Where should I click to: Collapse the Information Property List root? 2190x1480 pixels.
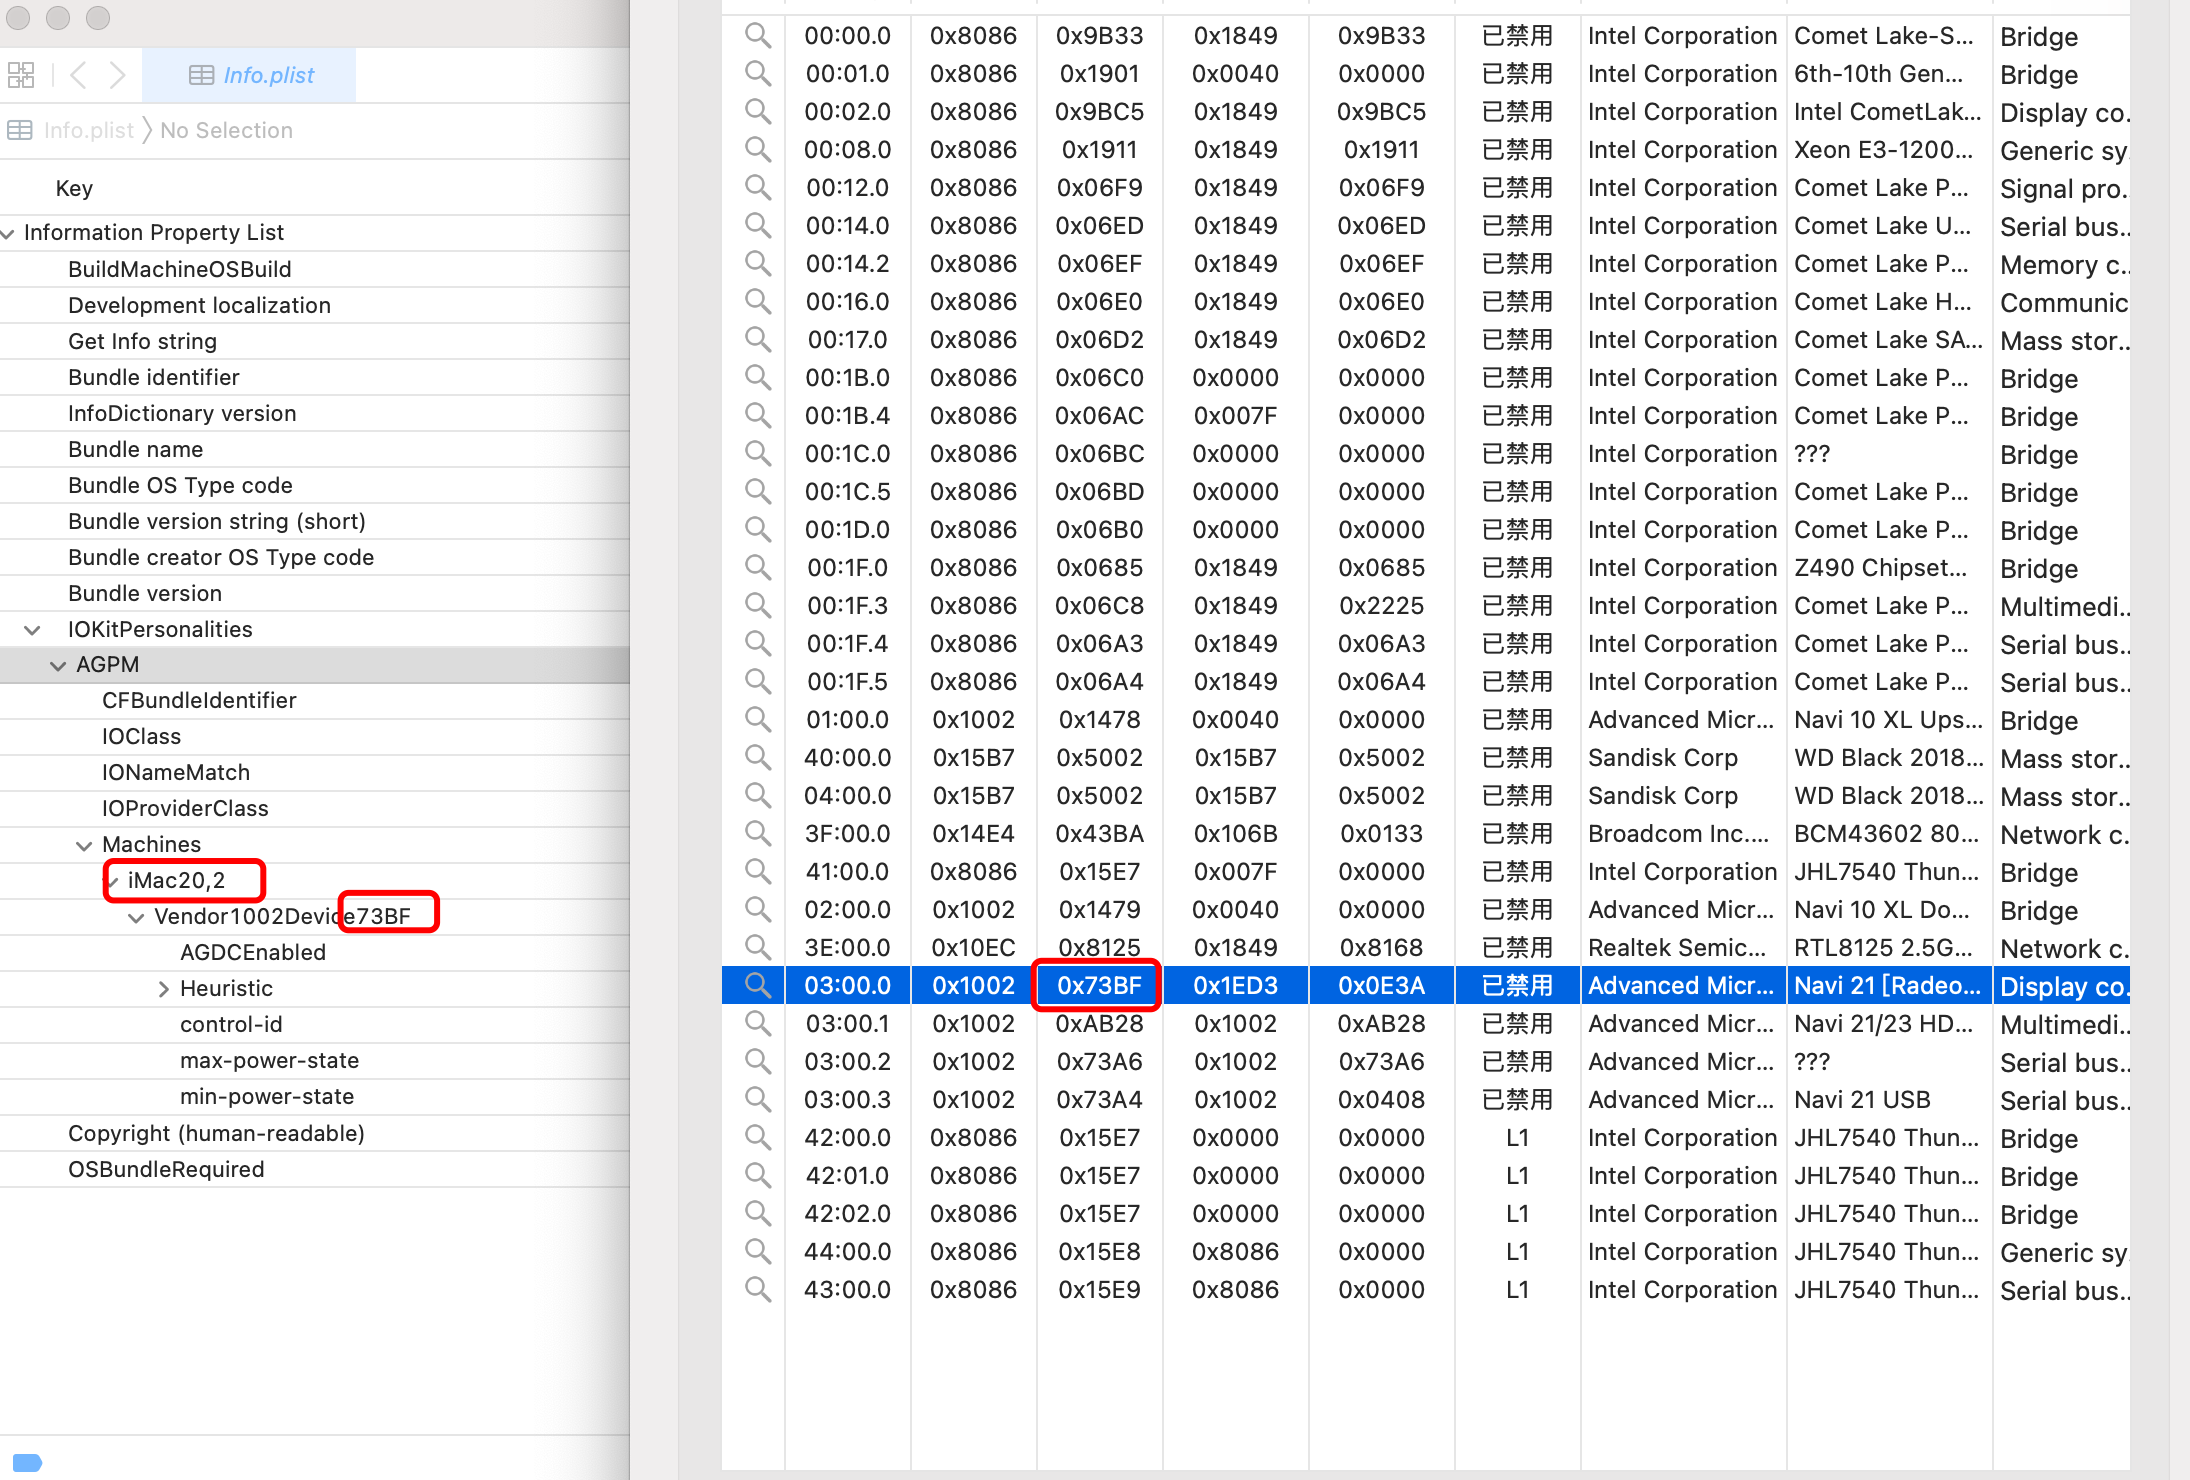coord(8,233)
